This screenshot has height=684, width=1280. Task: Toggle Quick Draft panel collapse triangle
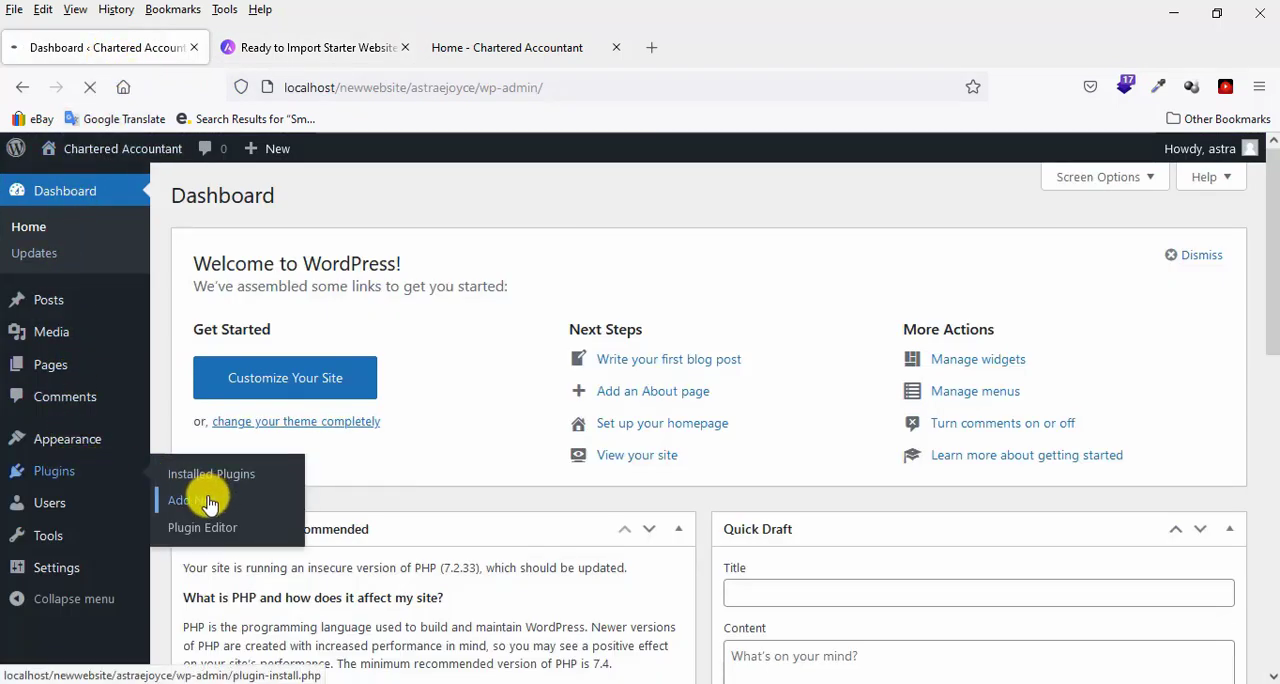click(x=1230, y=529)
